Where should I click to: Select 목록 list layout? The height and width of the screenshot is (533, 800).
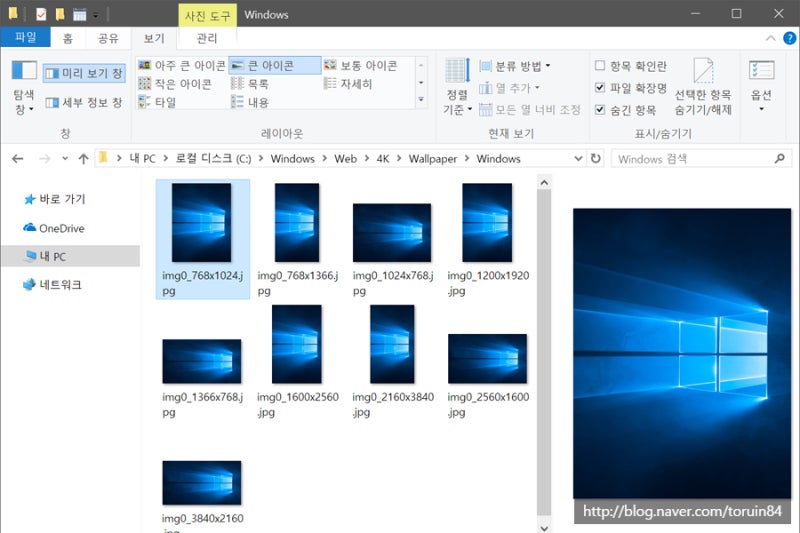click(x=250, y=84)
